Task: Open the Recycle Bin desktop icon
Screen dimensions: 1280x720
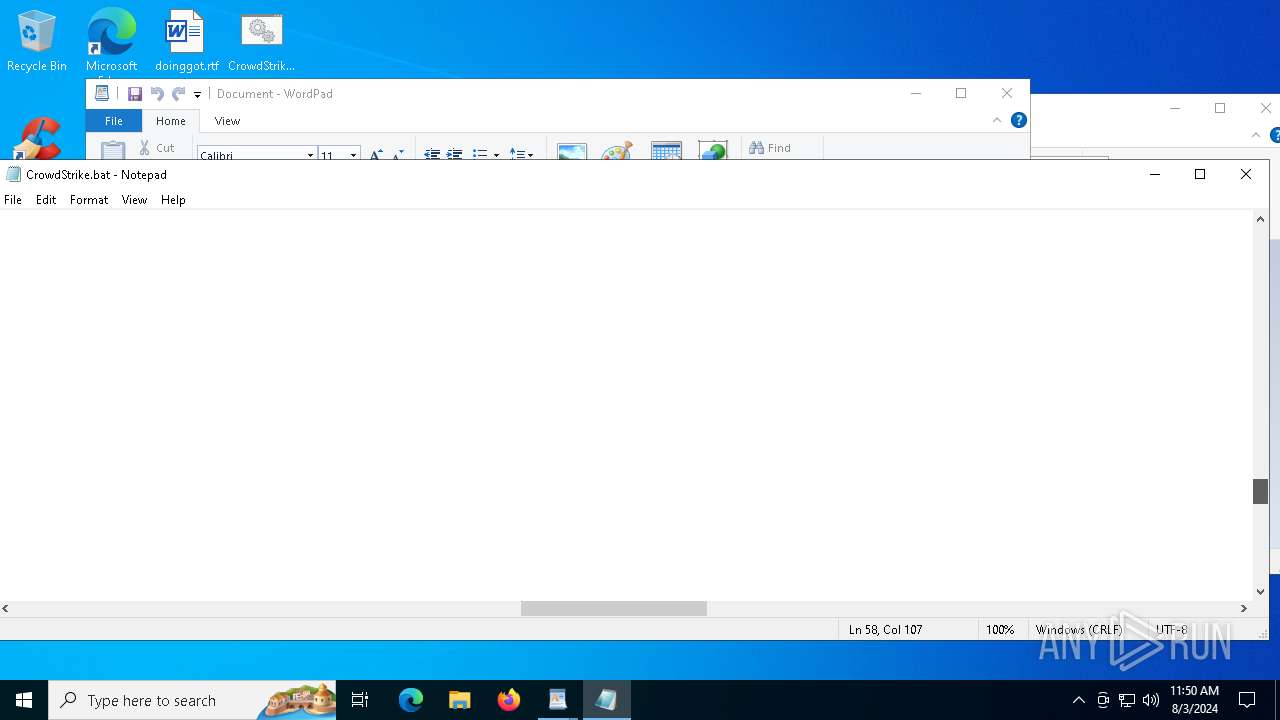Action: tap(37, 41)
